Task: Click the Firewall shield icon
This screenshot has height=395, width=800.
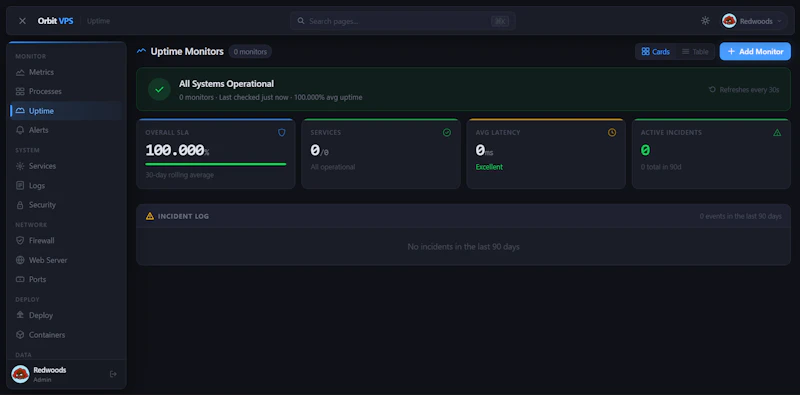Action: (20, 240)
